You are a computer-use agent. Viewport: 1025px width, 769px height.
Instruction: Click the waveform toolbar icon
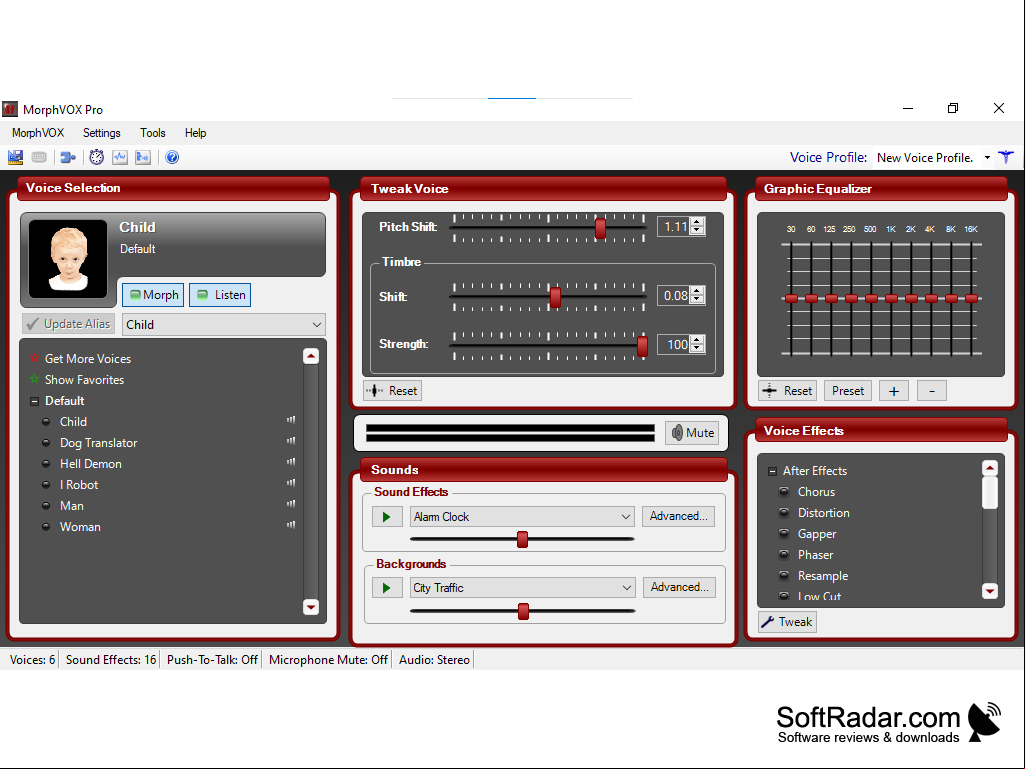tap(120, 157)
